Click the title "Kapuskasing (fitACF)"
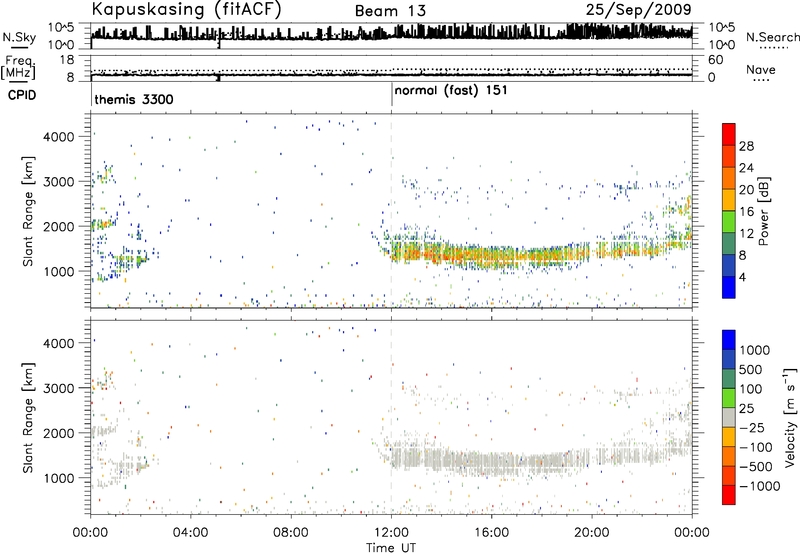The height and width of the screenshot is (554, 800). tap(187, 9)
